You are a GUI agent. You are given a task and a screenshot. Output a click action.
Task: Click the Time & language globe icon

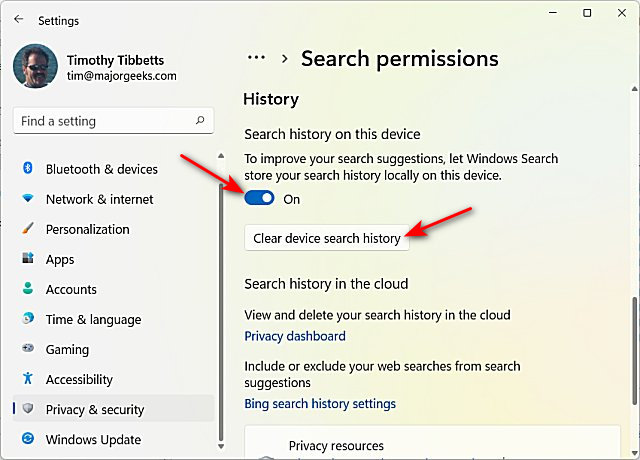28,319
